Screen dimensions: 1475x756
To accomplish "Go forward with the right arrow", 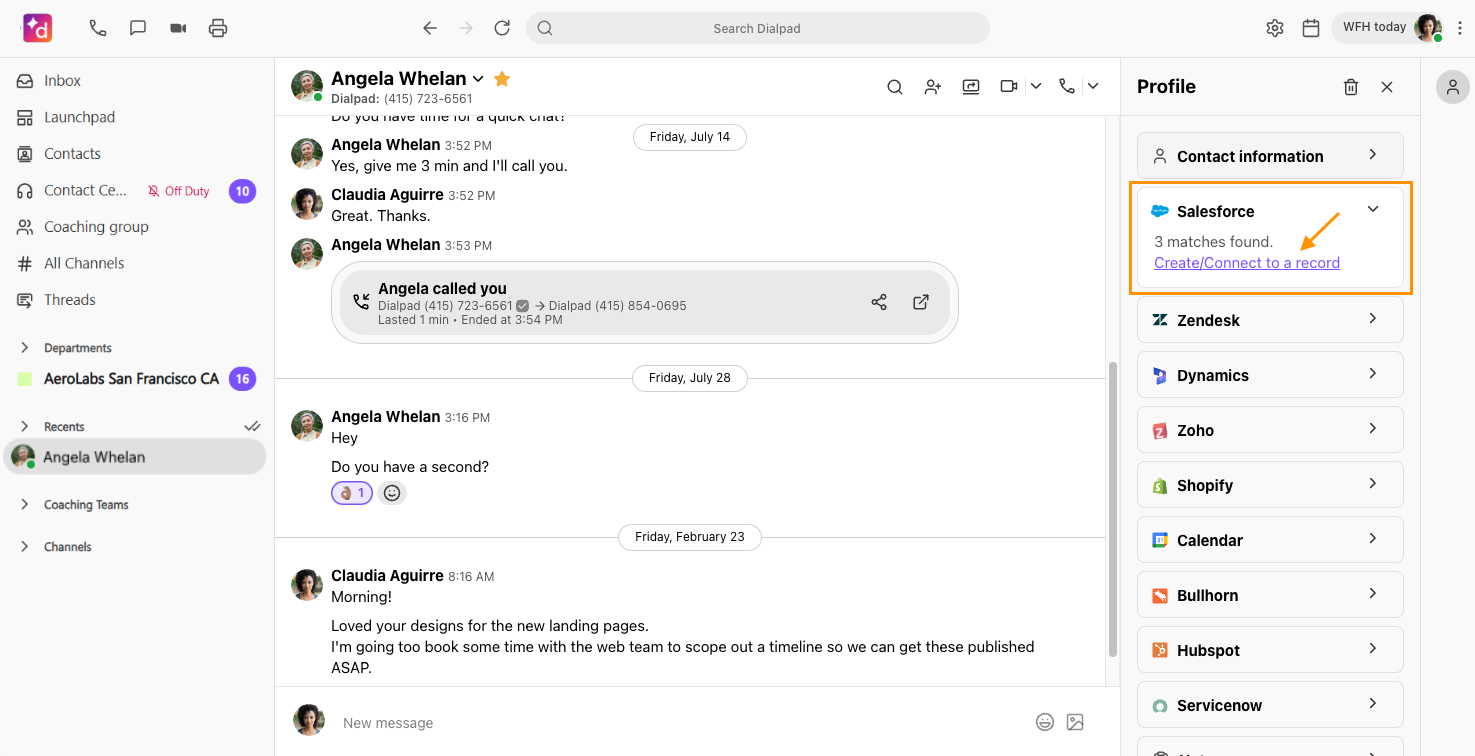I will [x=466, y=28].
